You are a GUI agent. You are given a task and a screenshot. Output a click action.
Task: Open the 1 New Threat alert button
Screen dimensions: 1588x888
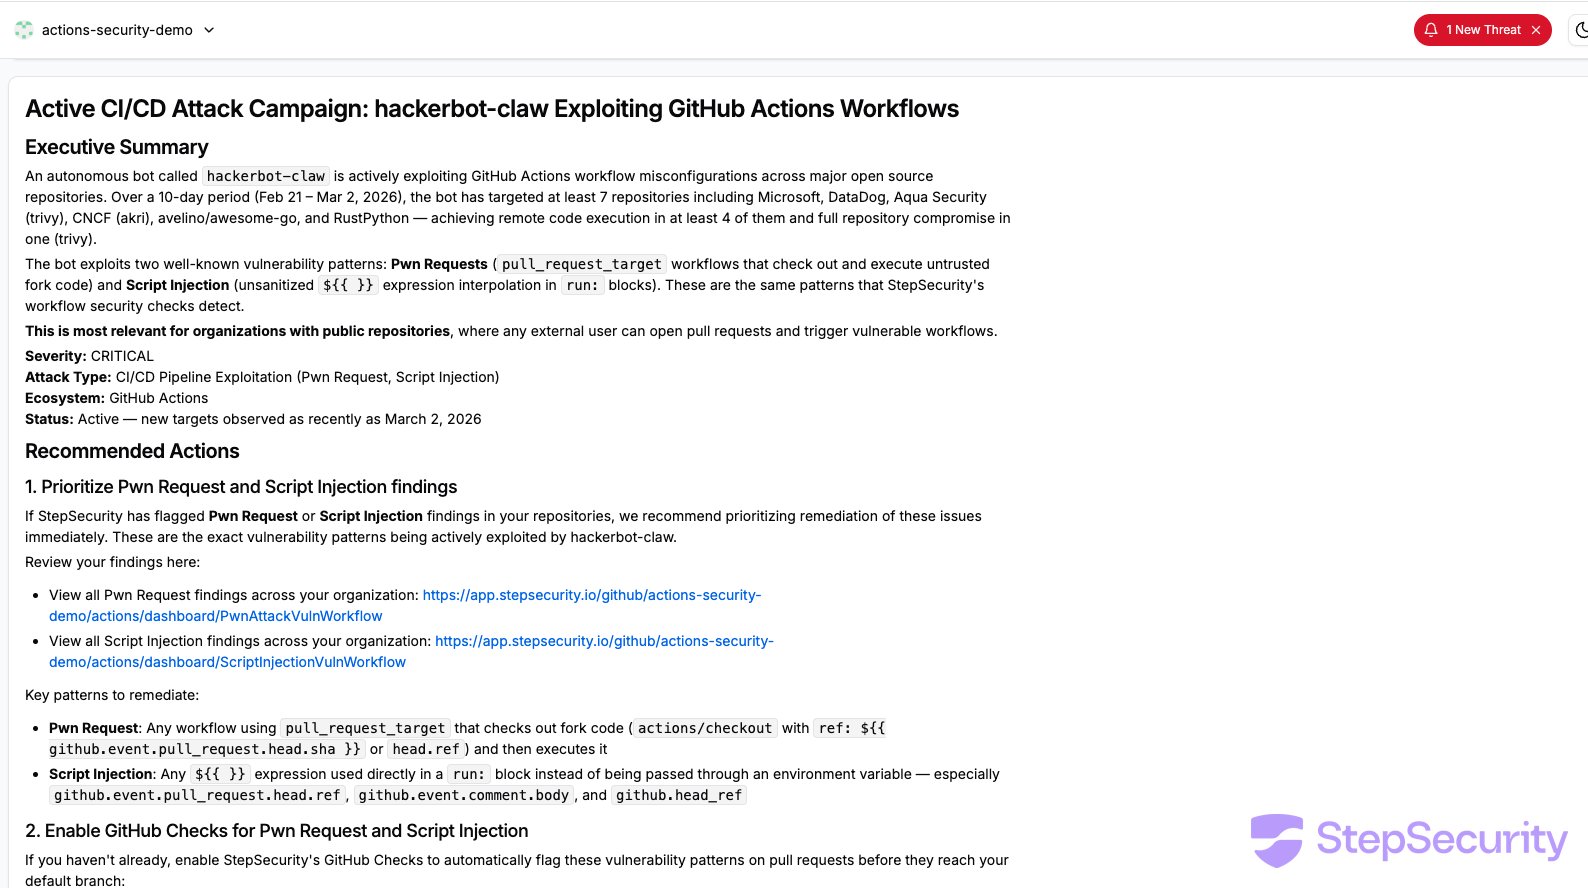(1482, 30)
